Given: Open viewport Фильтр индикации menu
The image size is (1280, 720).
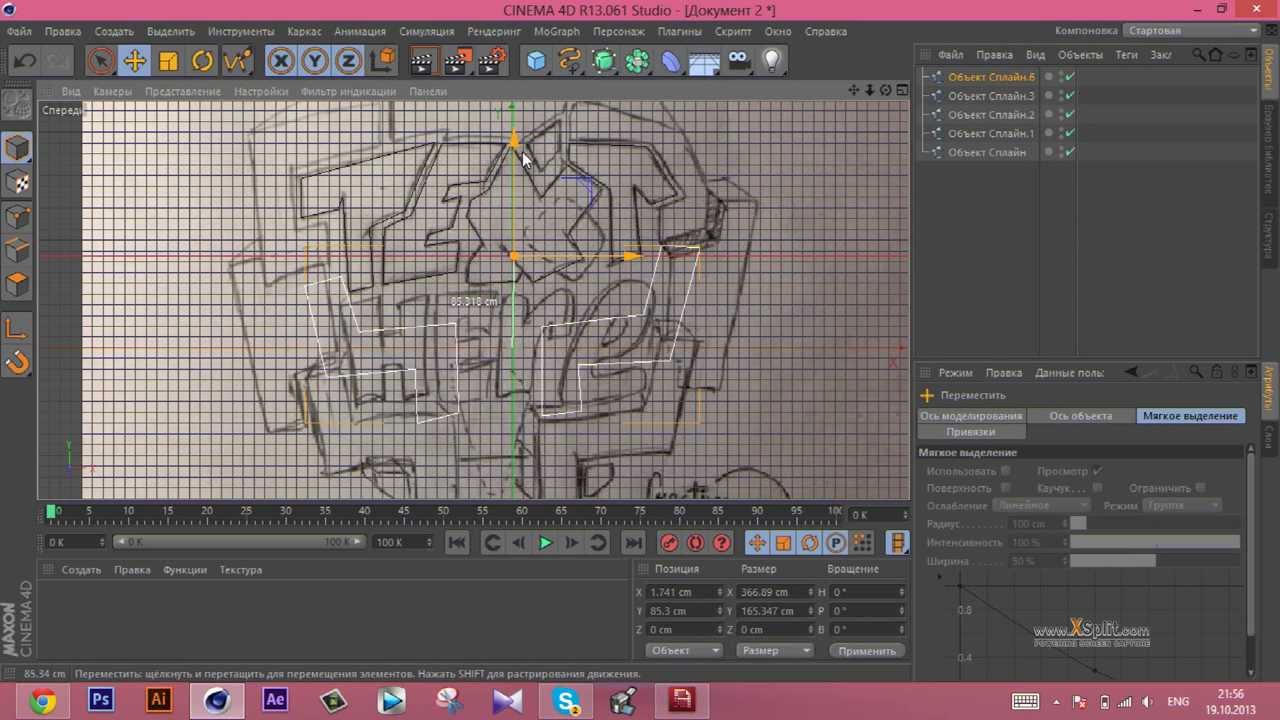Looking at the screenshot, I should (x=349, y=91).
